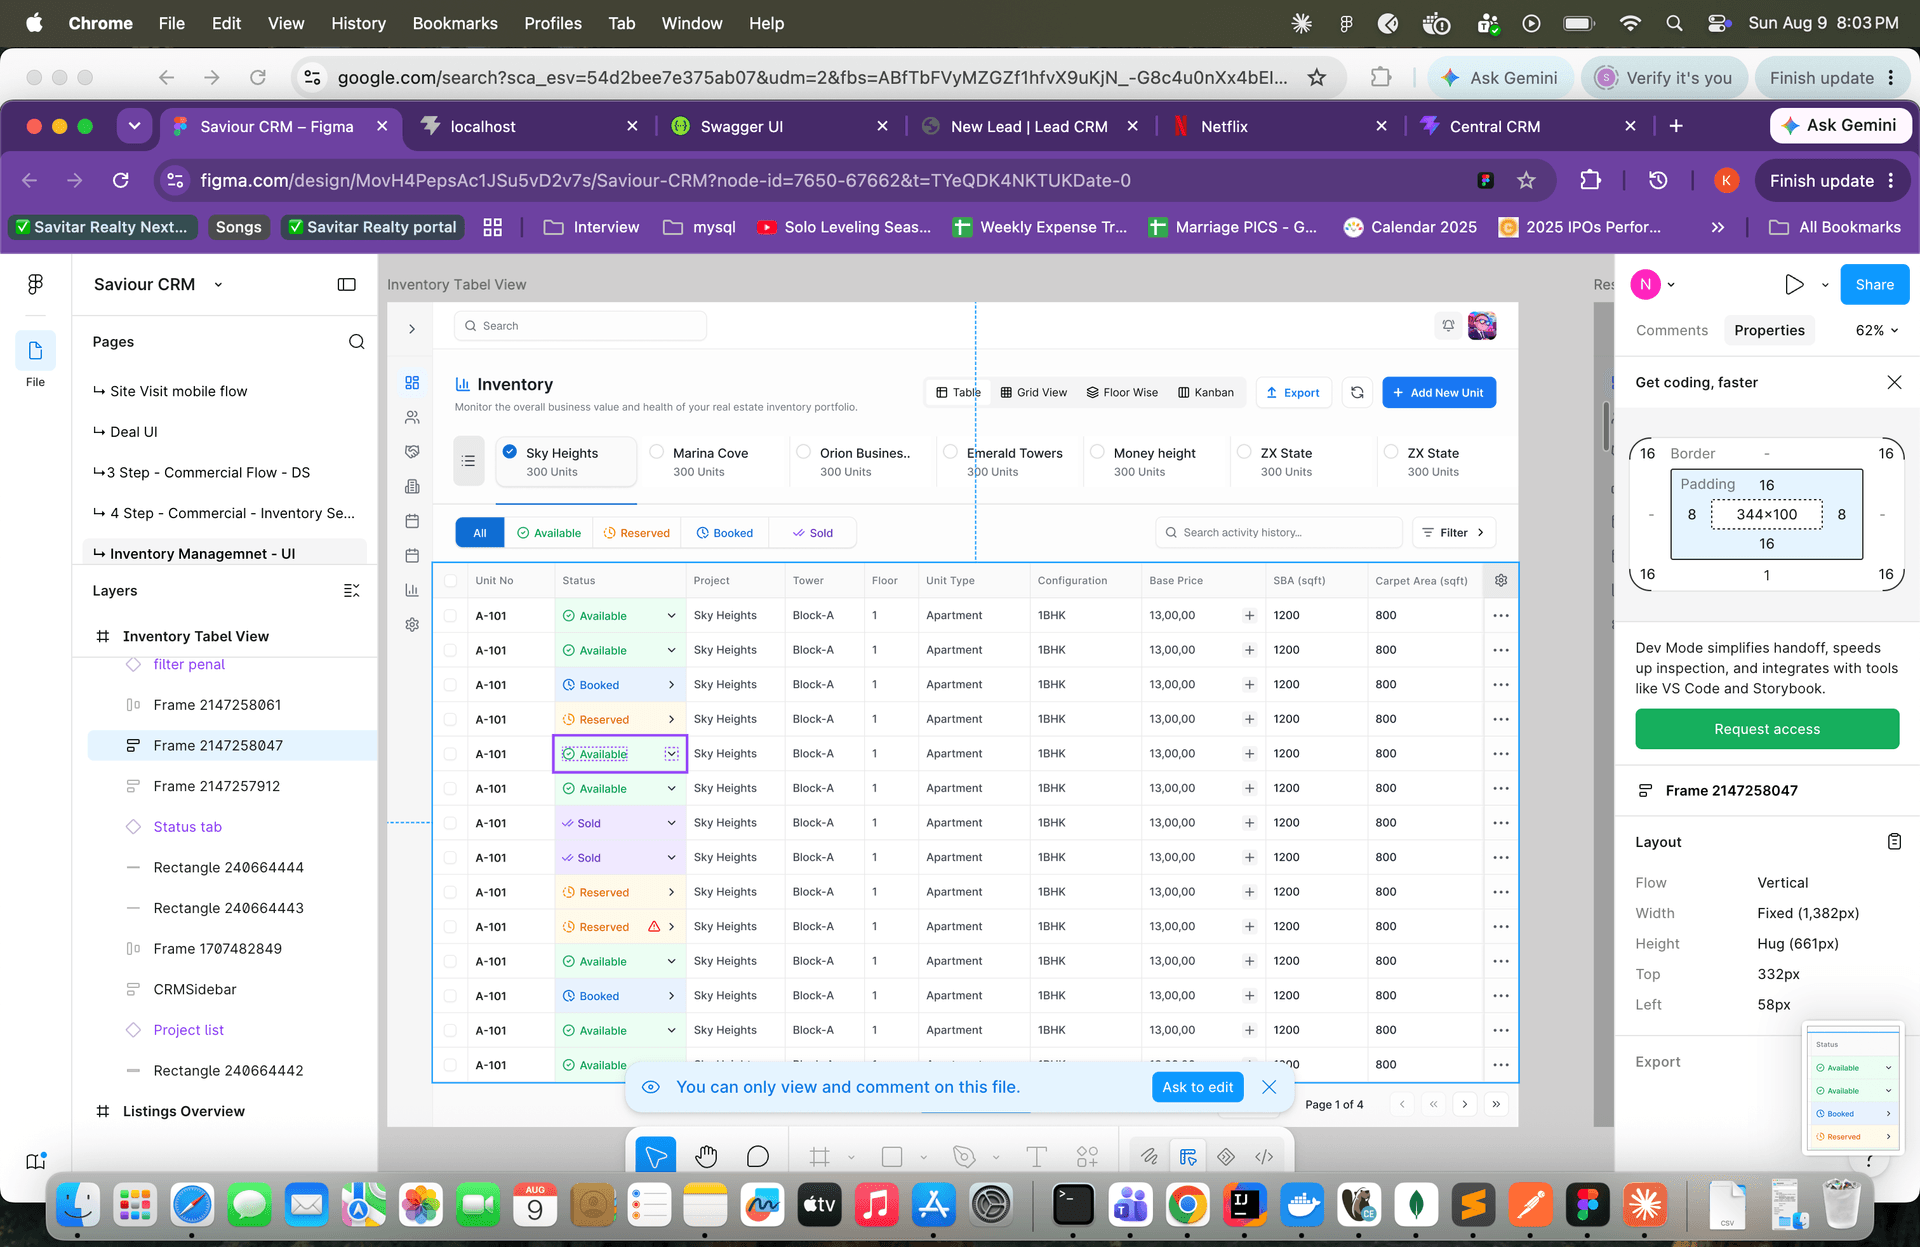Screen dimensions: 1920x1247
Task: Open the Figma main menu icon
Action: (x=35, y=285)
